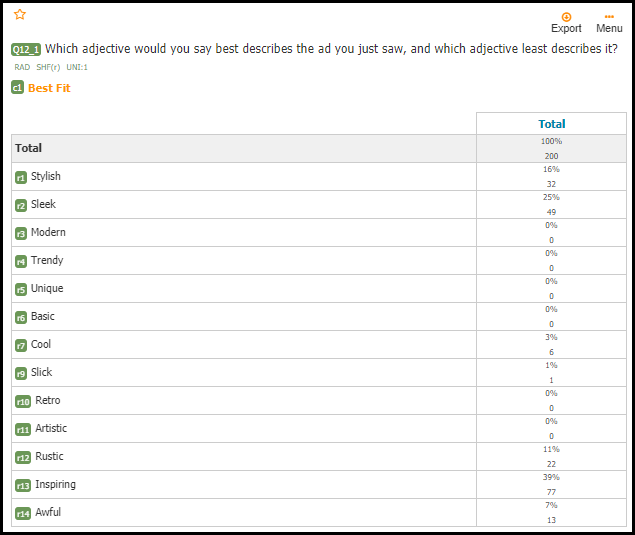The width and height of the screenshot is (635, 535).
Task: Open the three-dot Menu icon
Action: (609, 17)
